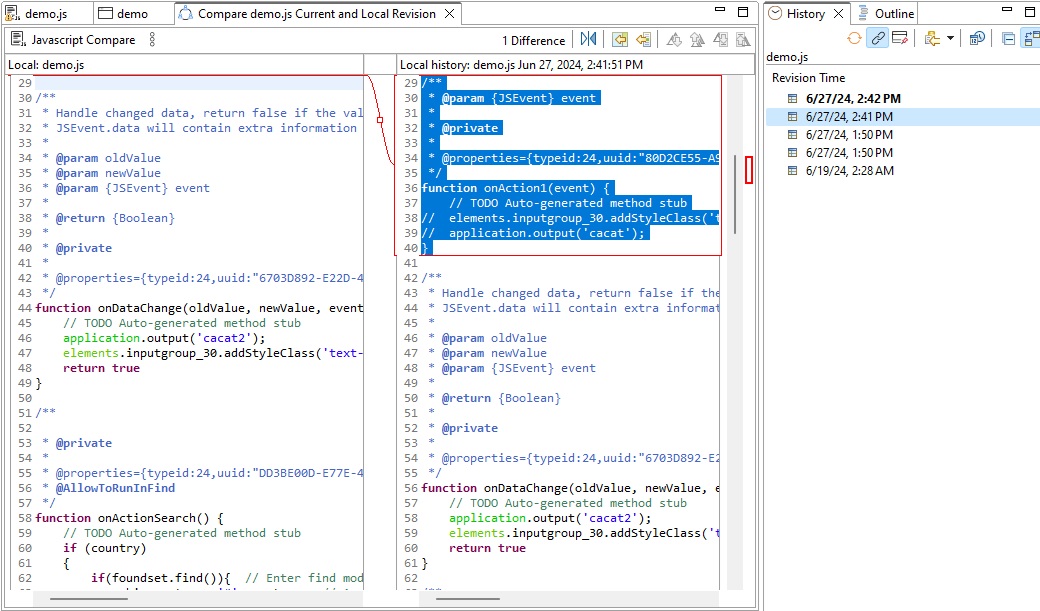Switch to the demo form editor tab
The image size is (1040, 611).
pos(124,14)
